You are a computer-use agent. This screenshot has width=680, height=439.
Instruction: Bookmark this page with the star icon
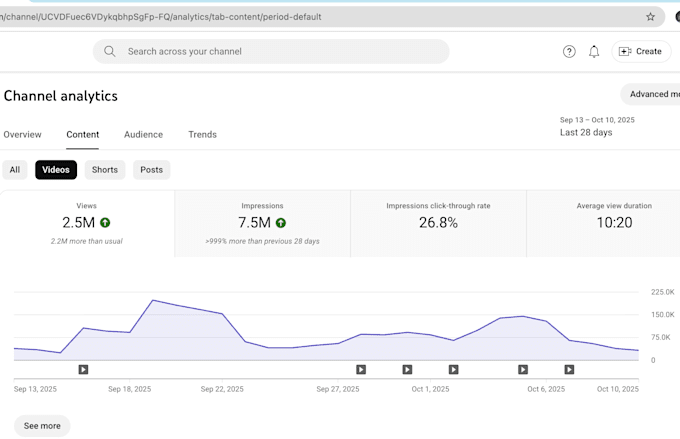650,17
